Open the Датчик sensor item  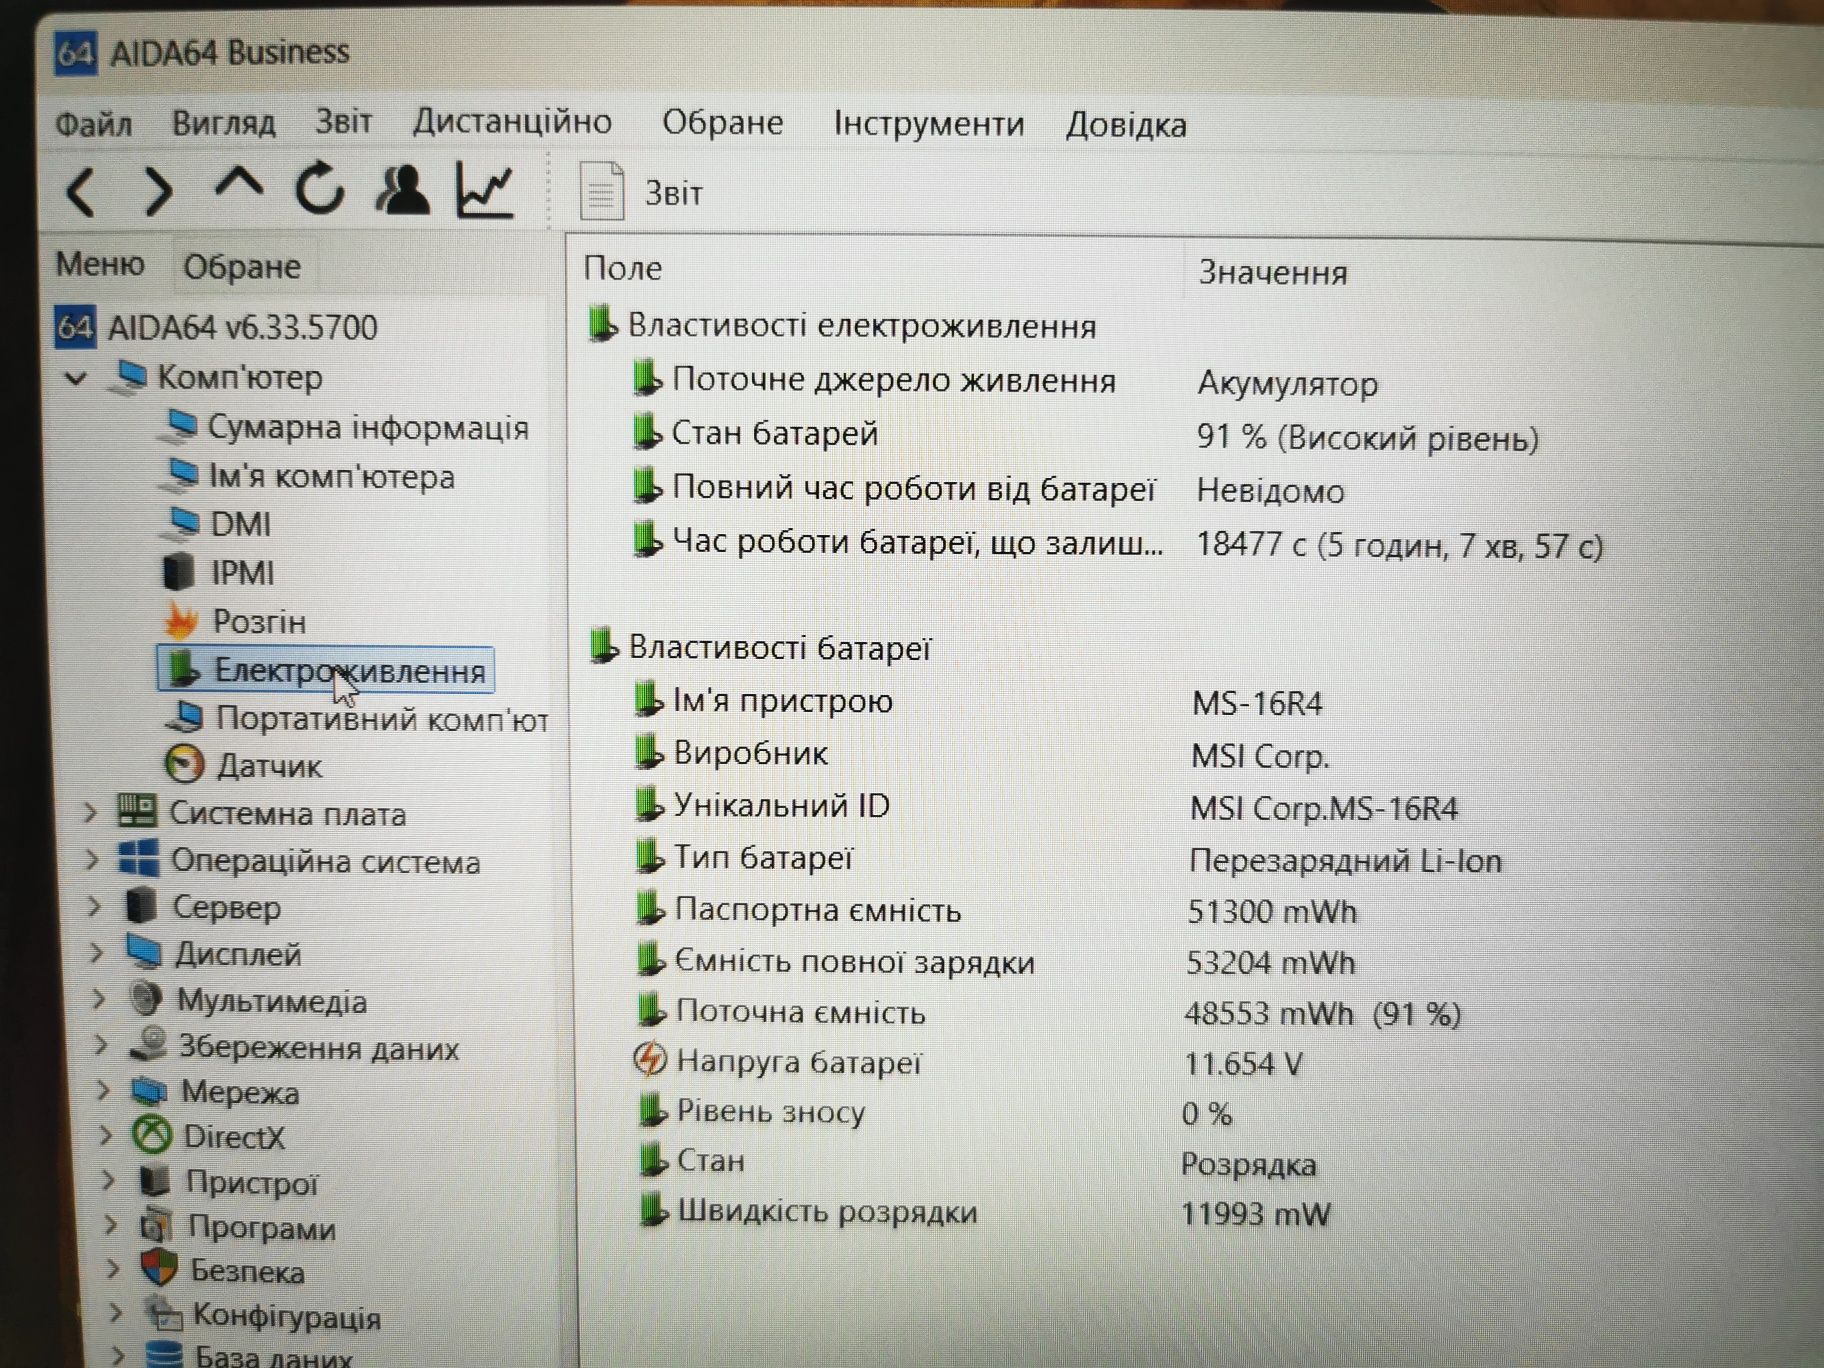[x=243, y=766]
